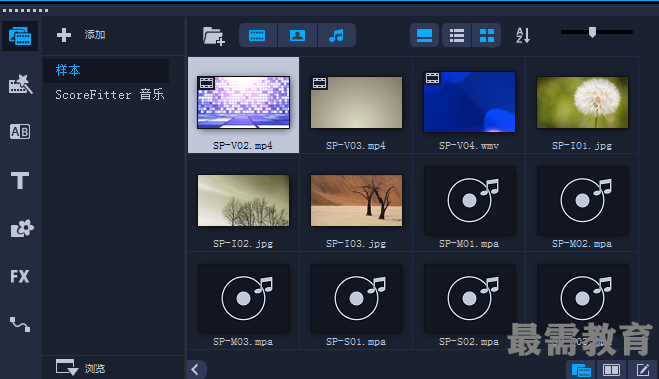
Task: Open the Title (T) panel
Action: pos(20,180)
